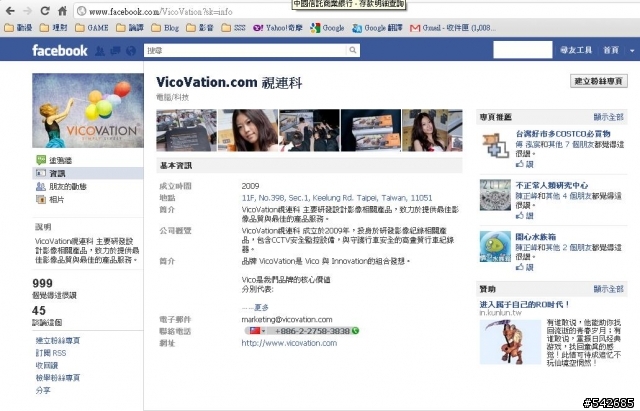Open the COSTCO page thumbnail icon
Screen dimensions: 640x411
click(495, 144)
